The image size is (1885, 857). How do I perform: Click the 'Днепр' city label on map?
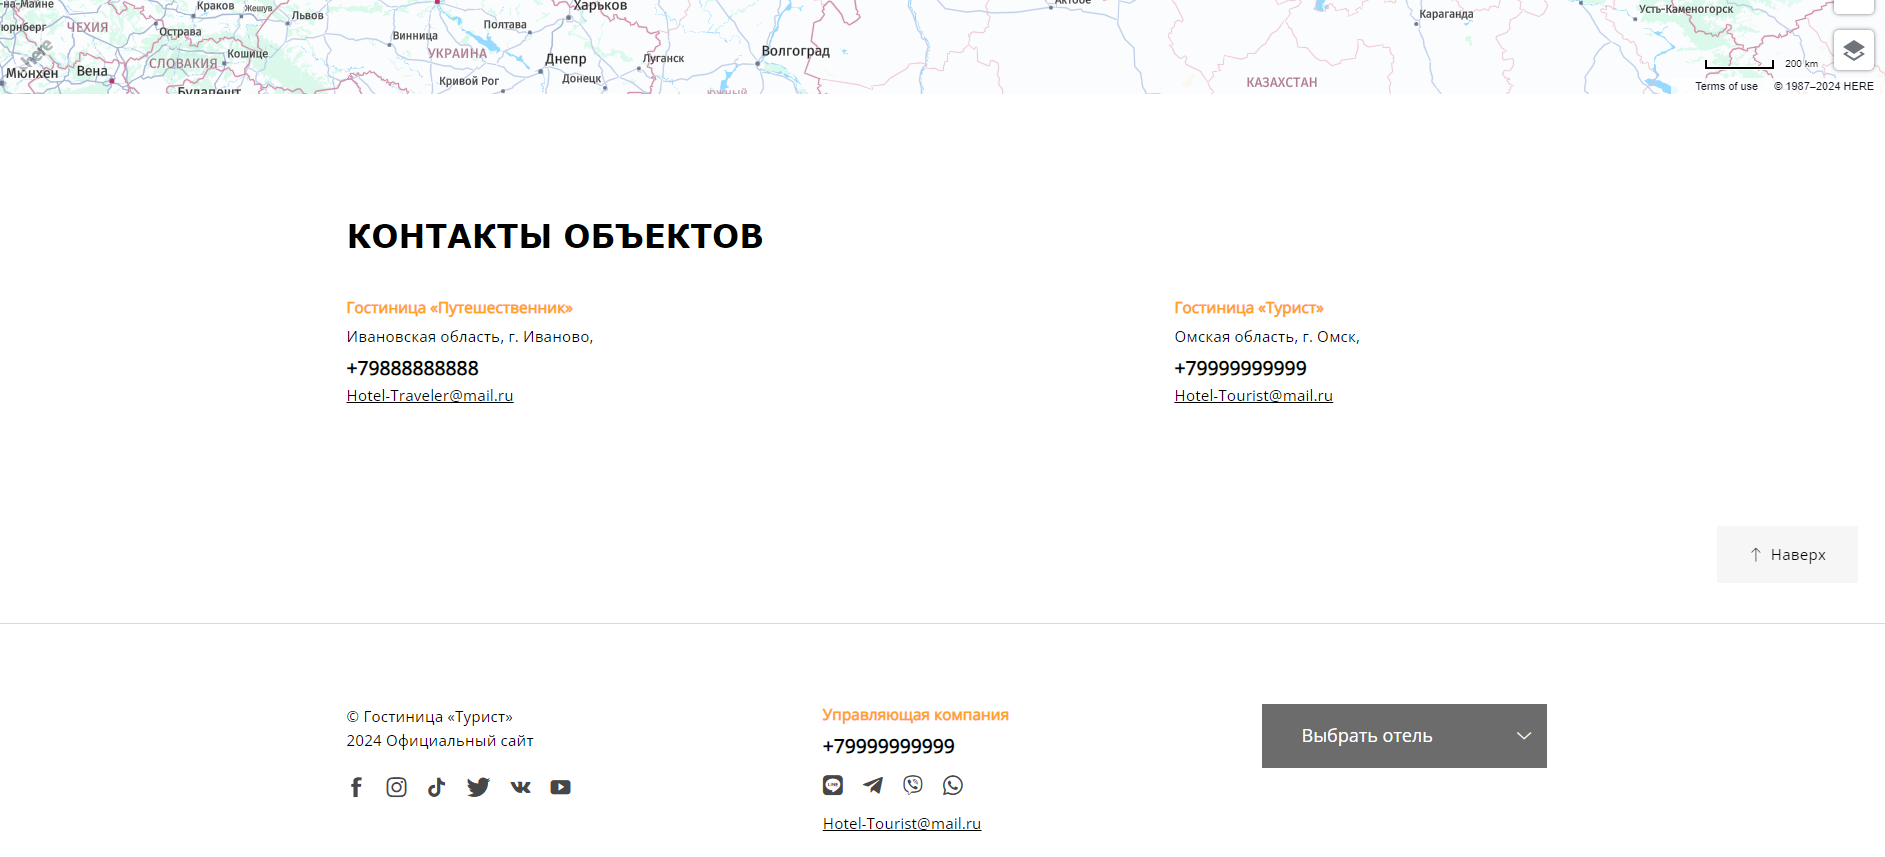click(x=566, y=59)
